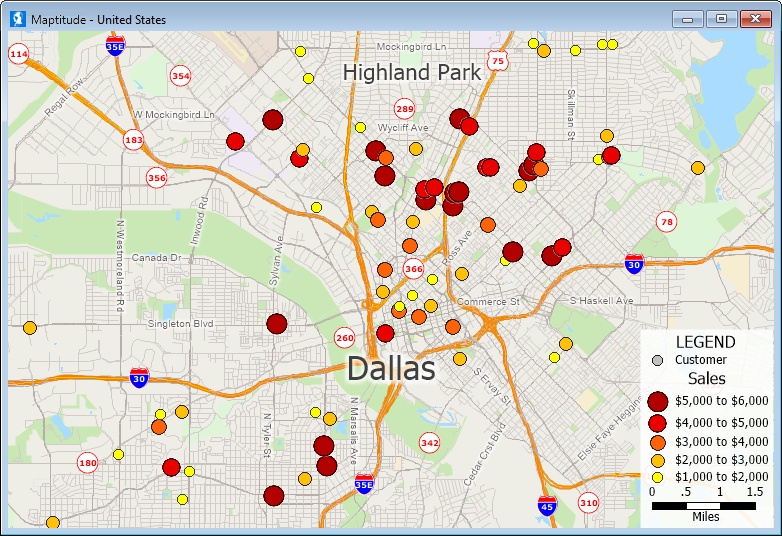782x536 pixels.
Task: Click the route 75 shield by Highland Park
Action: click(498, 62)
